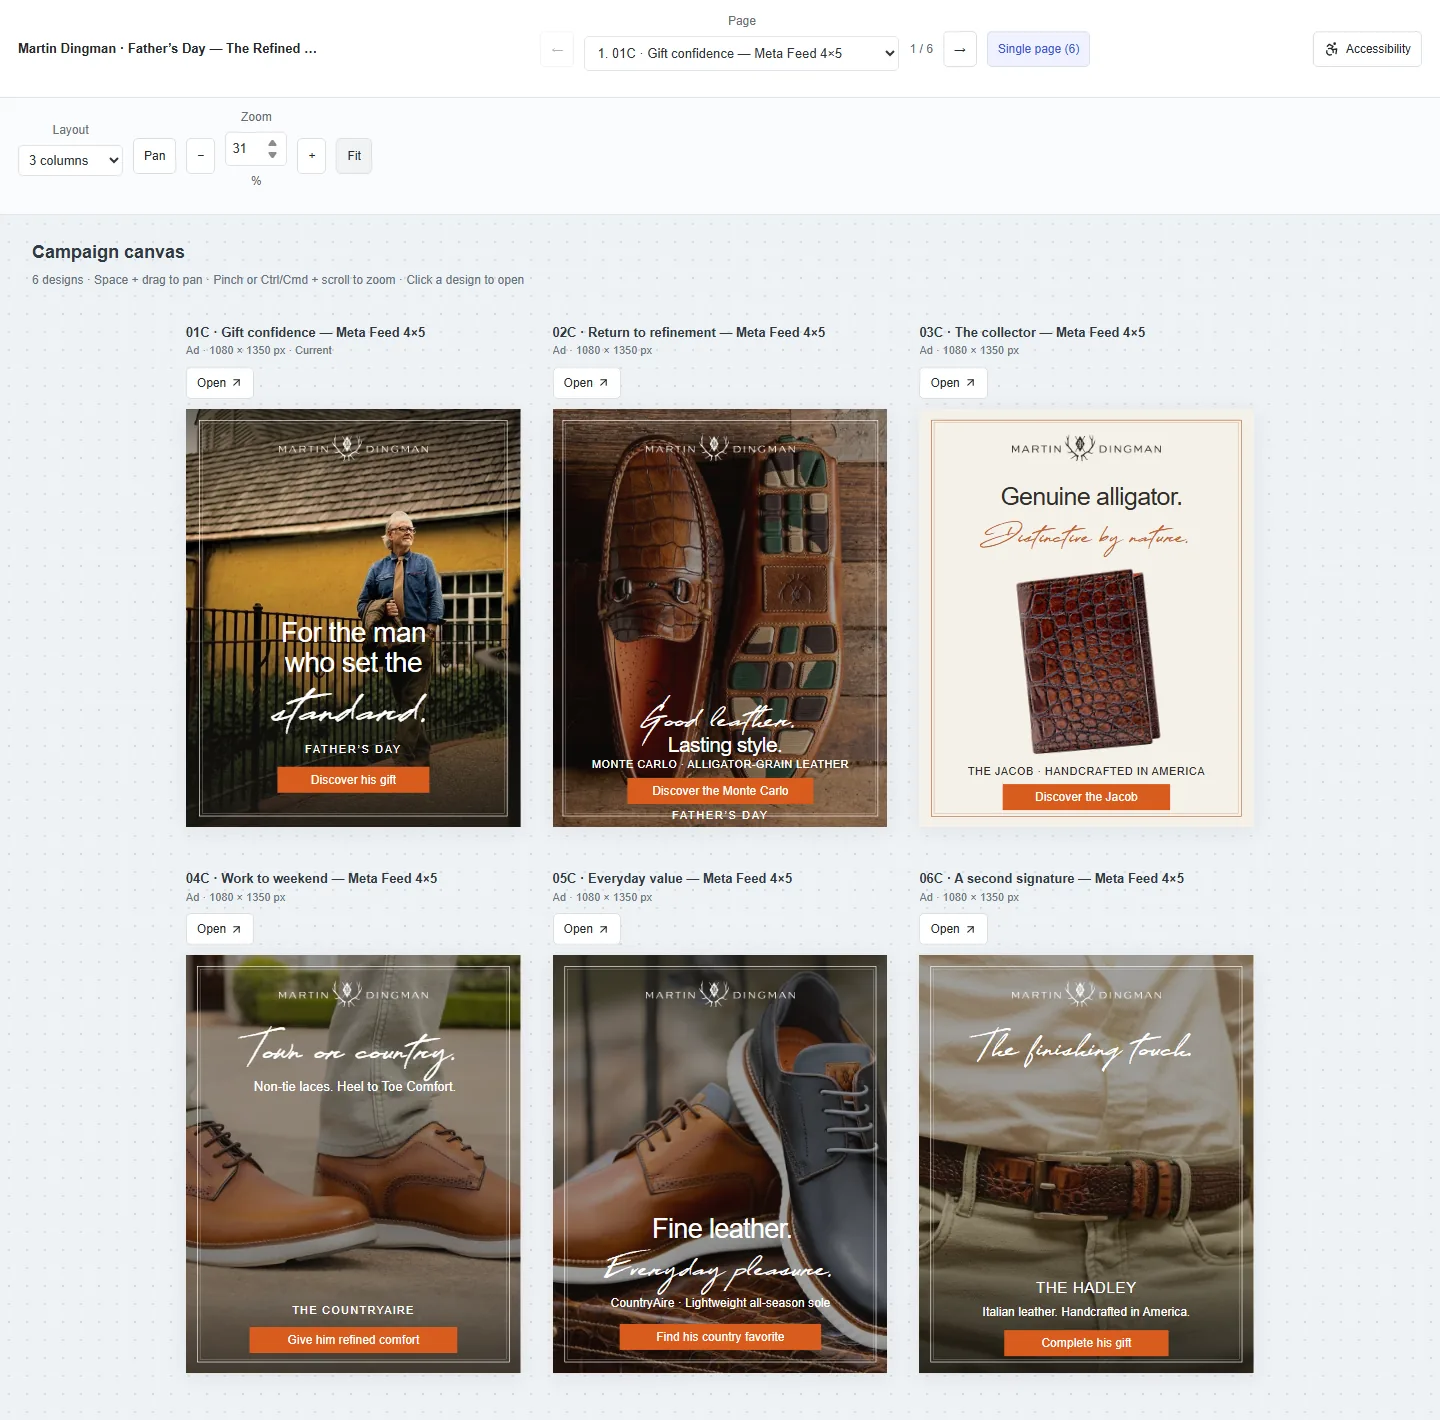Viewport: 1440px width, 1420px height.
Task: Go to the previous page arrow
Action: point(557,49)
